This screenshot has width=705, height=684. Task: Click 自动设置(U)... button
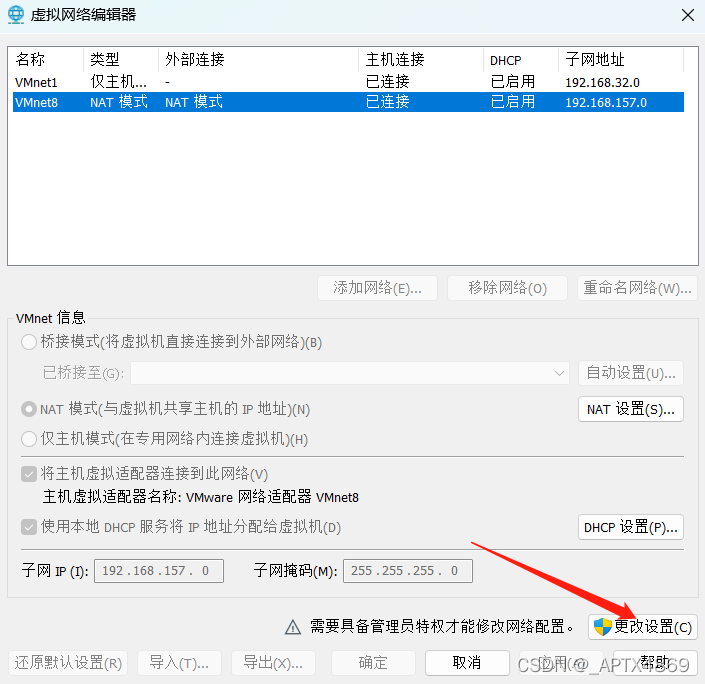(631, 373)
